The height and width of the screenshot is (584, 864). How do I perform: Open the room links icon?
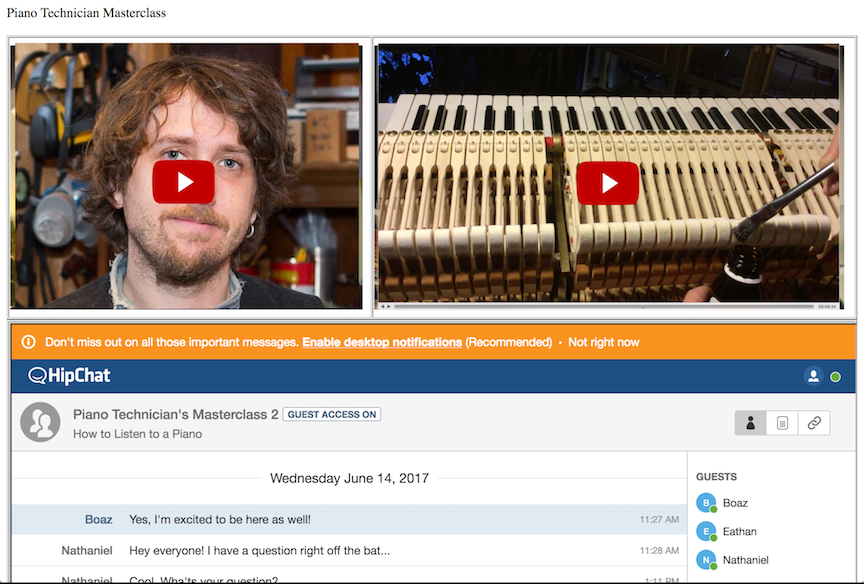(x=814, y=423)
